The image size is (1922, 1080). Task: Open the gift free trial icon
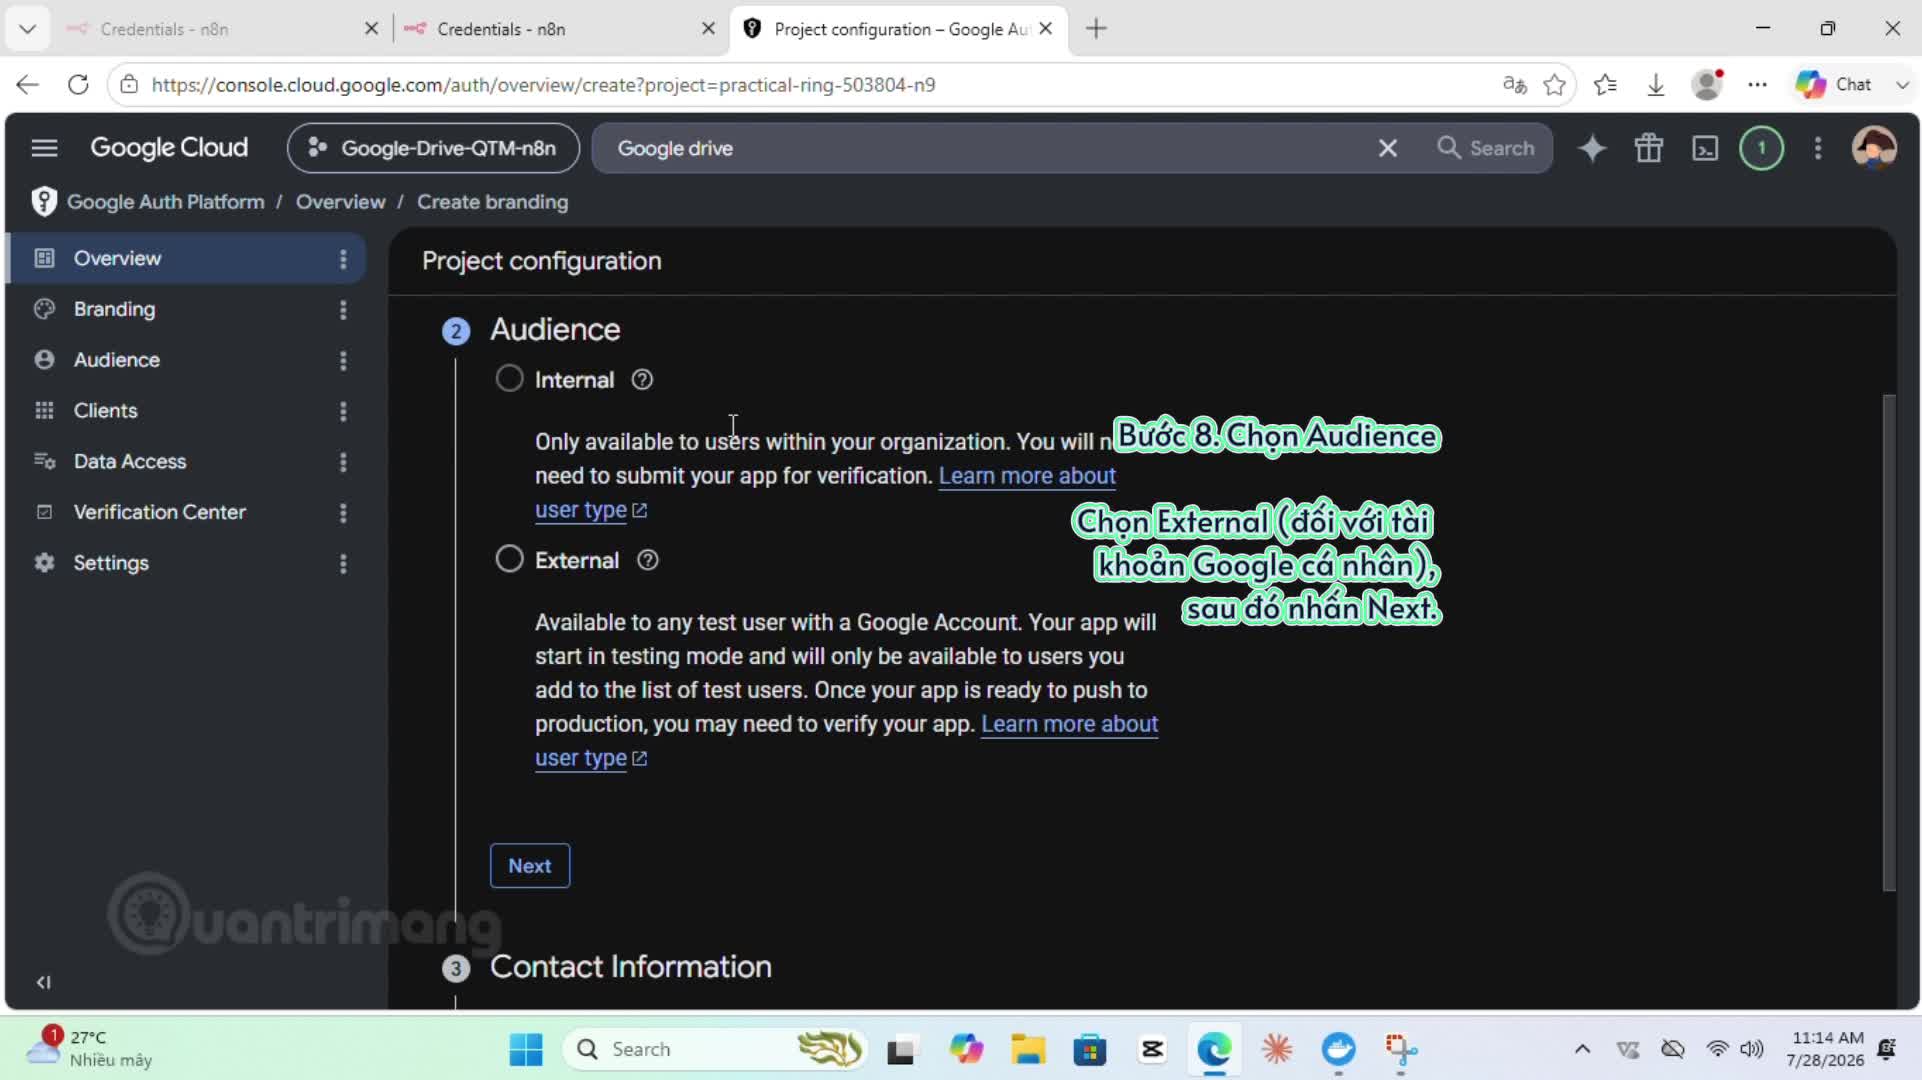(1649, 148)
